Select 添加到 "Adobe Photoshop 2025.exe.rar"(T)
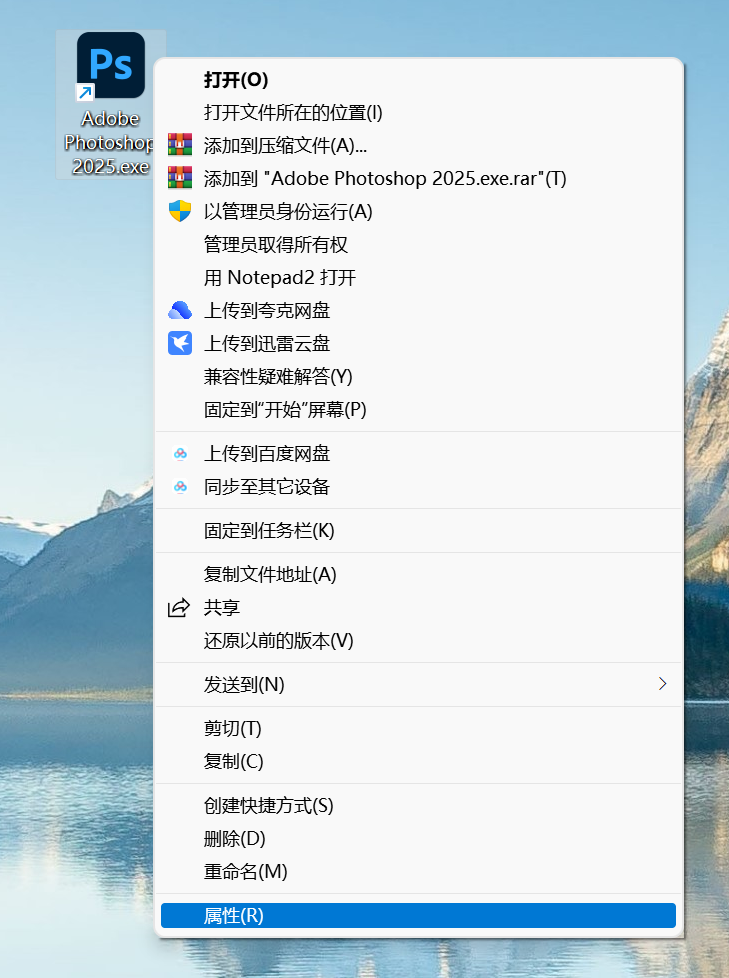Screen dimensions: 729x978 click(x=418, y=178)
